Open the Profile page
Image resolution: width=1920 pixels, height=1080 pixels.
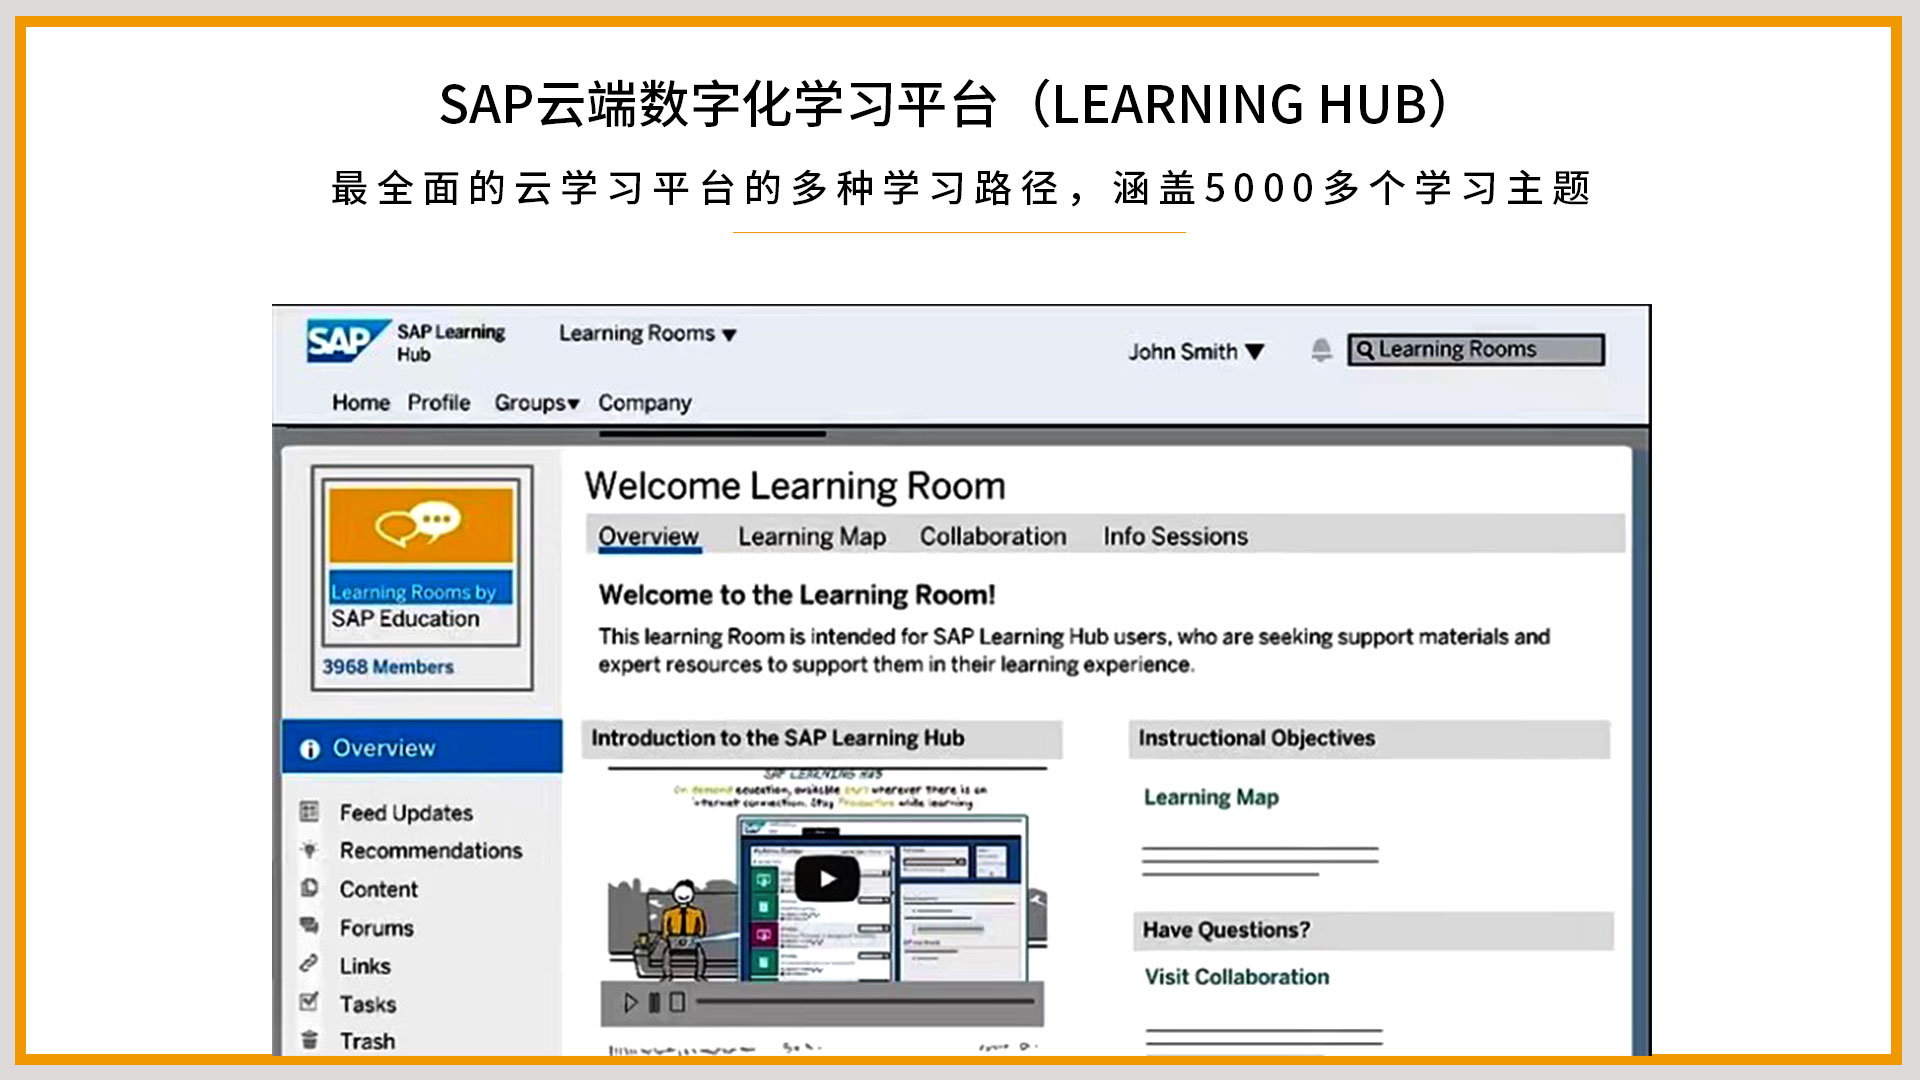pos(439,403)
